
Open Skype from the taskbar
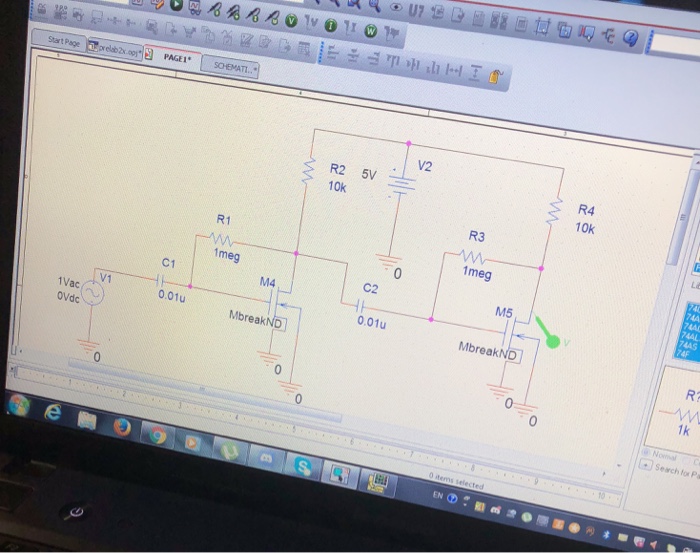[x=303, y=466]
